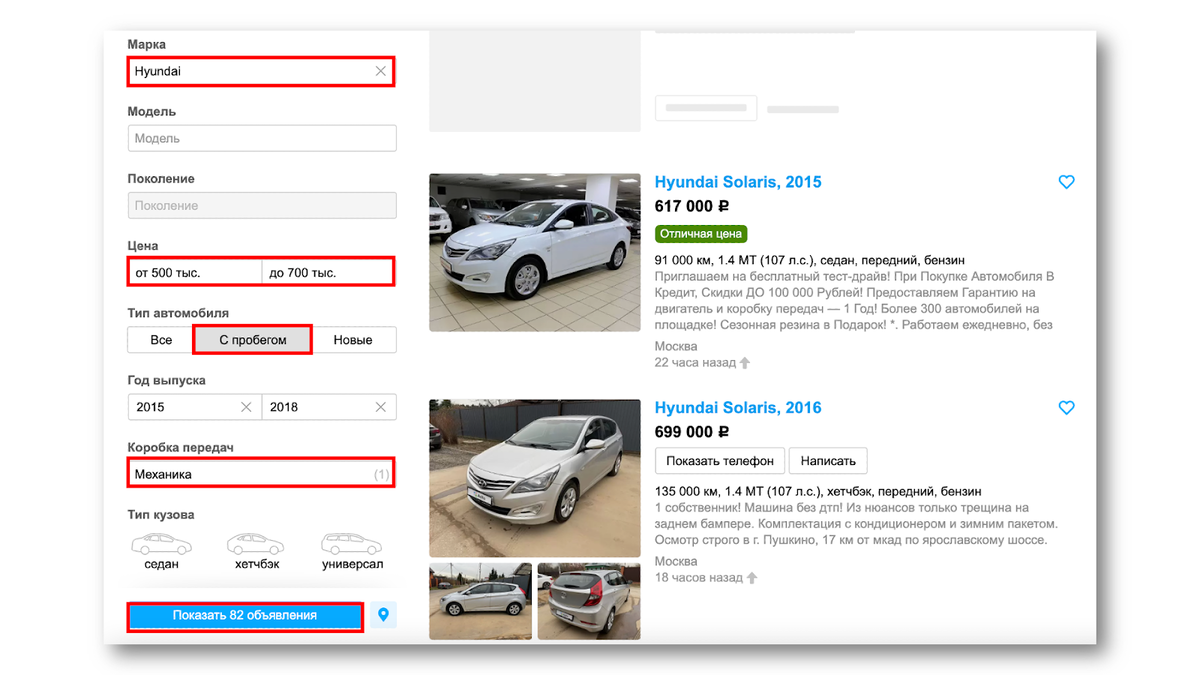1200x675 pixels.
Task: Open the Марка field showing Hyundai
Action: tap(261, 71)
